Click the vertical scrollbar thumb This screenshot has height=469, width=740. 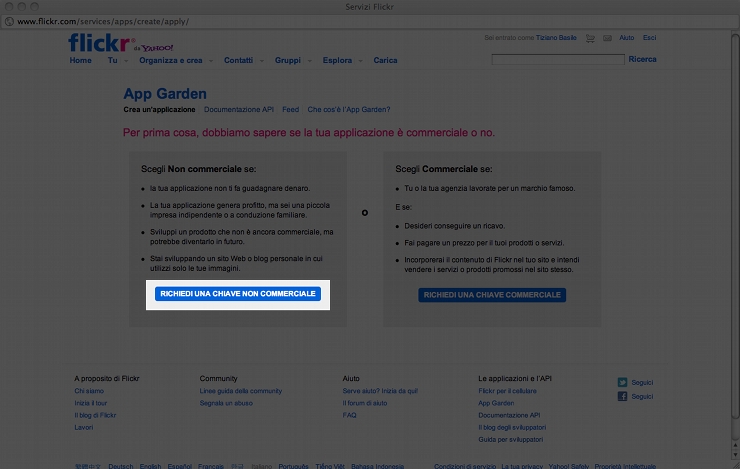coord(735,226)
